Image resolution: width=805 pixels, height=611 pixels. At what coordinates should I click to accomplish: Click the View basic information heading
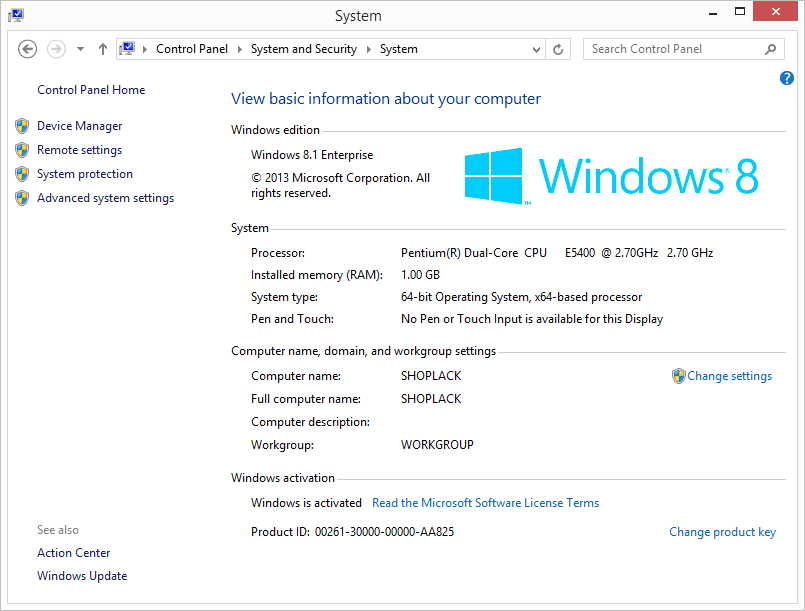click(386, 99)
